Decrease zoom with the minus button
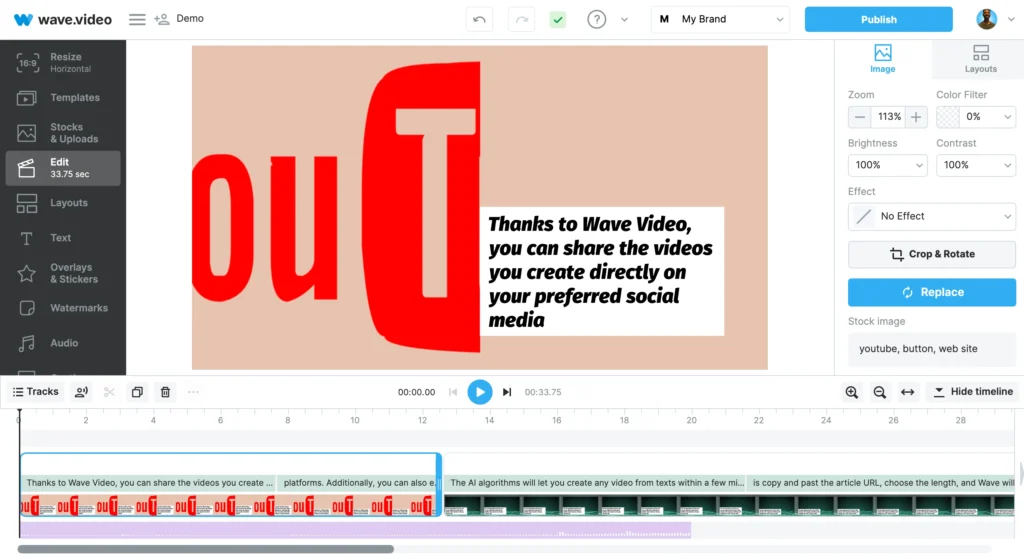The height and width of the screenshot is (559, 1024). point(859,117)
